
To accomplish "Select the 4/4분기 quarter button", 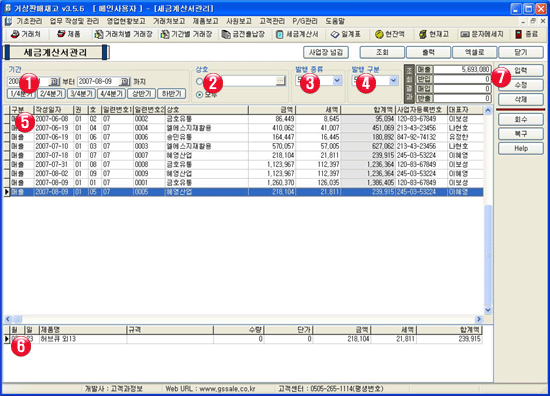I will [112, 94].
